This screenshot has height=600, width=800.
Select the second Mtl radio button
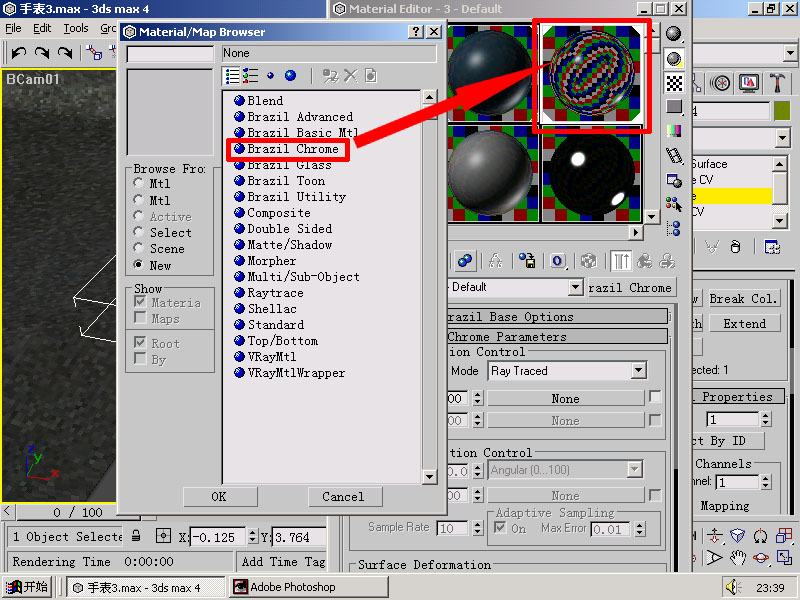click(138, 199)
